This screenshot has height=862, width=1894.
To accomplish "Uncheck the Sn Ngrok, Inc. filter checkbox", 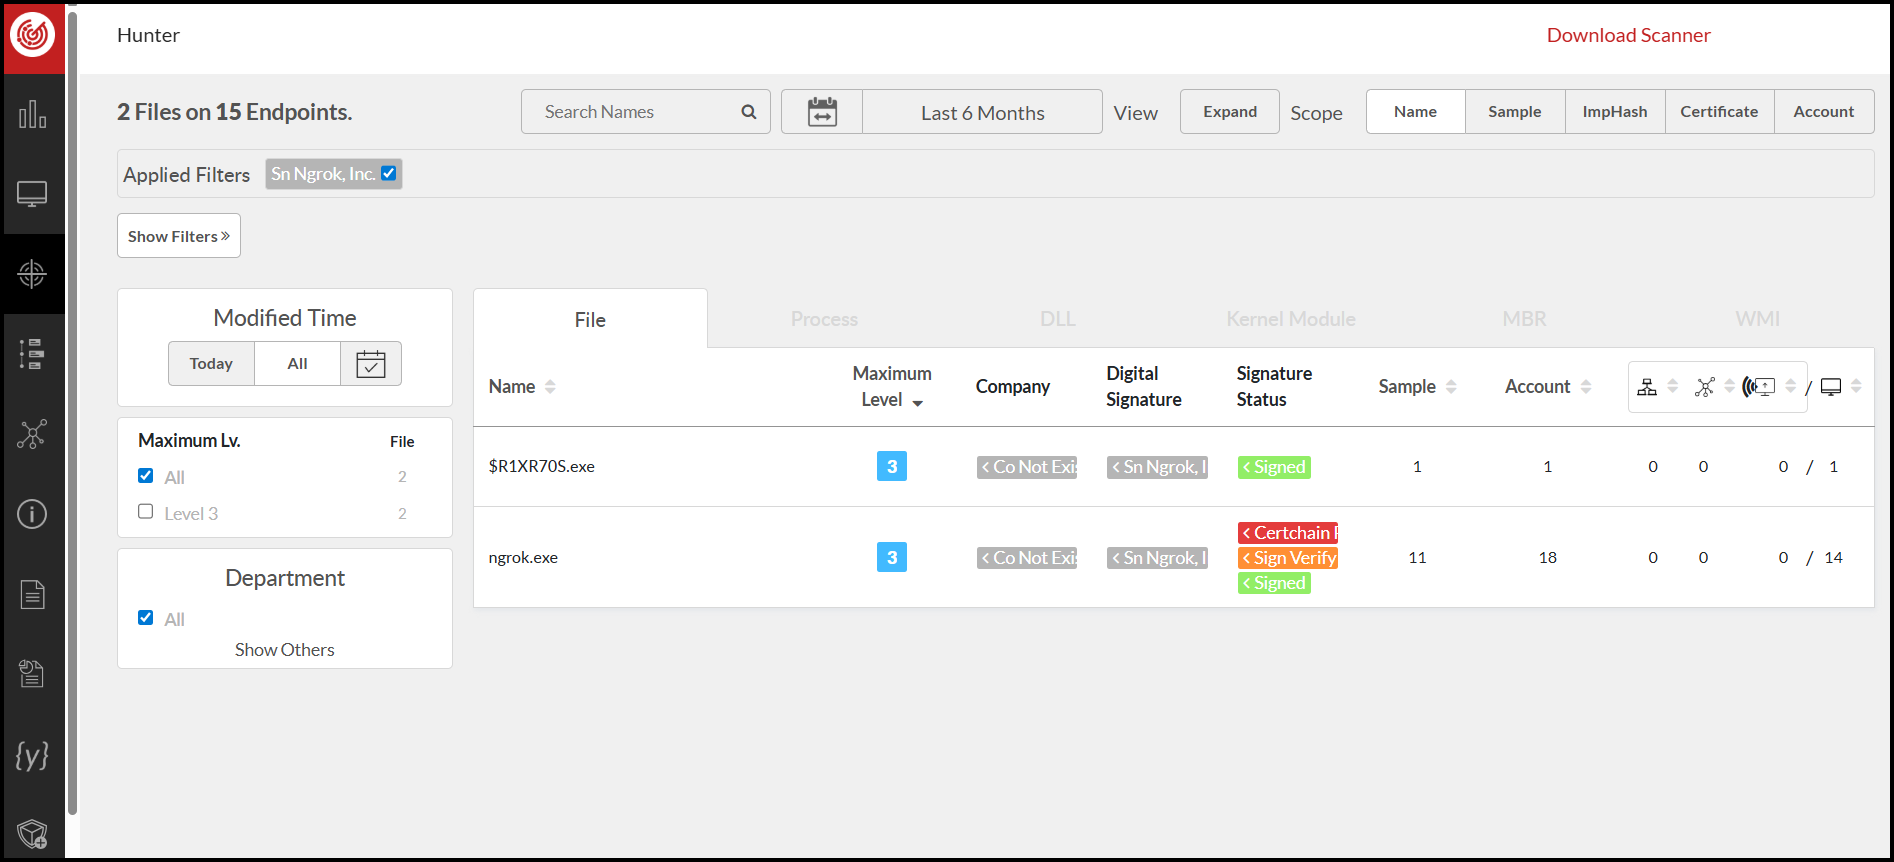I will (x=389, y=173).
